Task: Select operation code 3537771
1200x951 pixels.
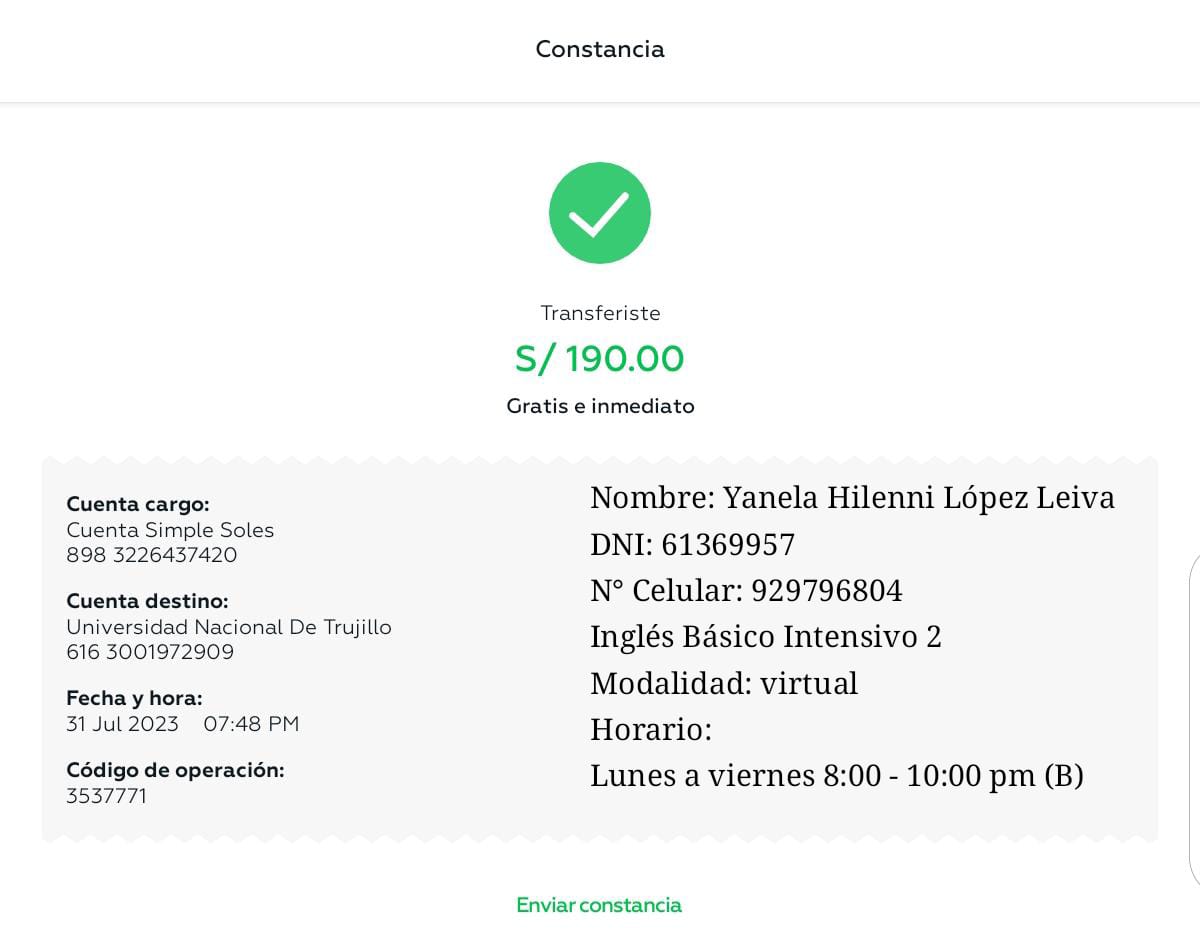Action: click(x=106, y=796)
